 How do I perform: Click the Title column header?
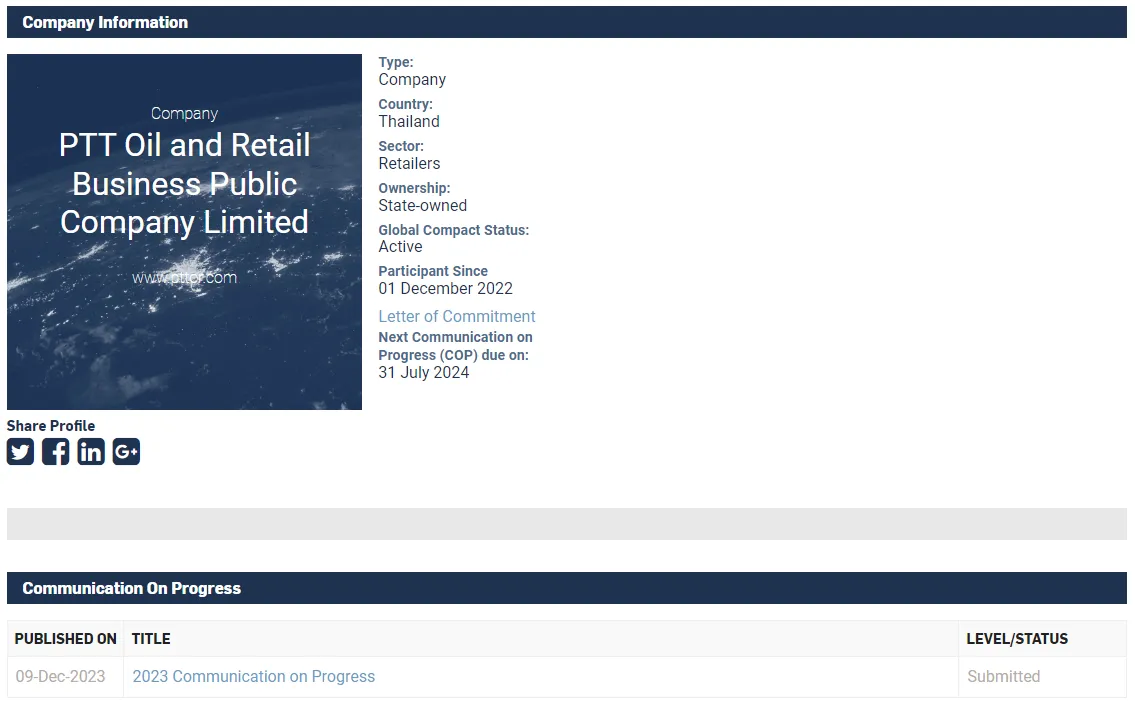[151, 639]
